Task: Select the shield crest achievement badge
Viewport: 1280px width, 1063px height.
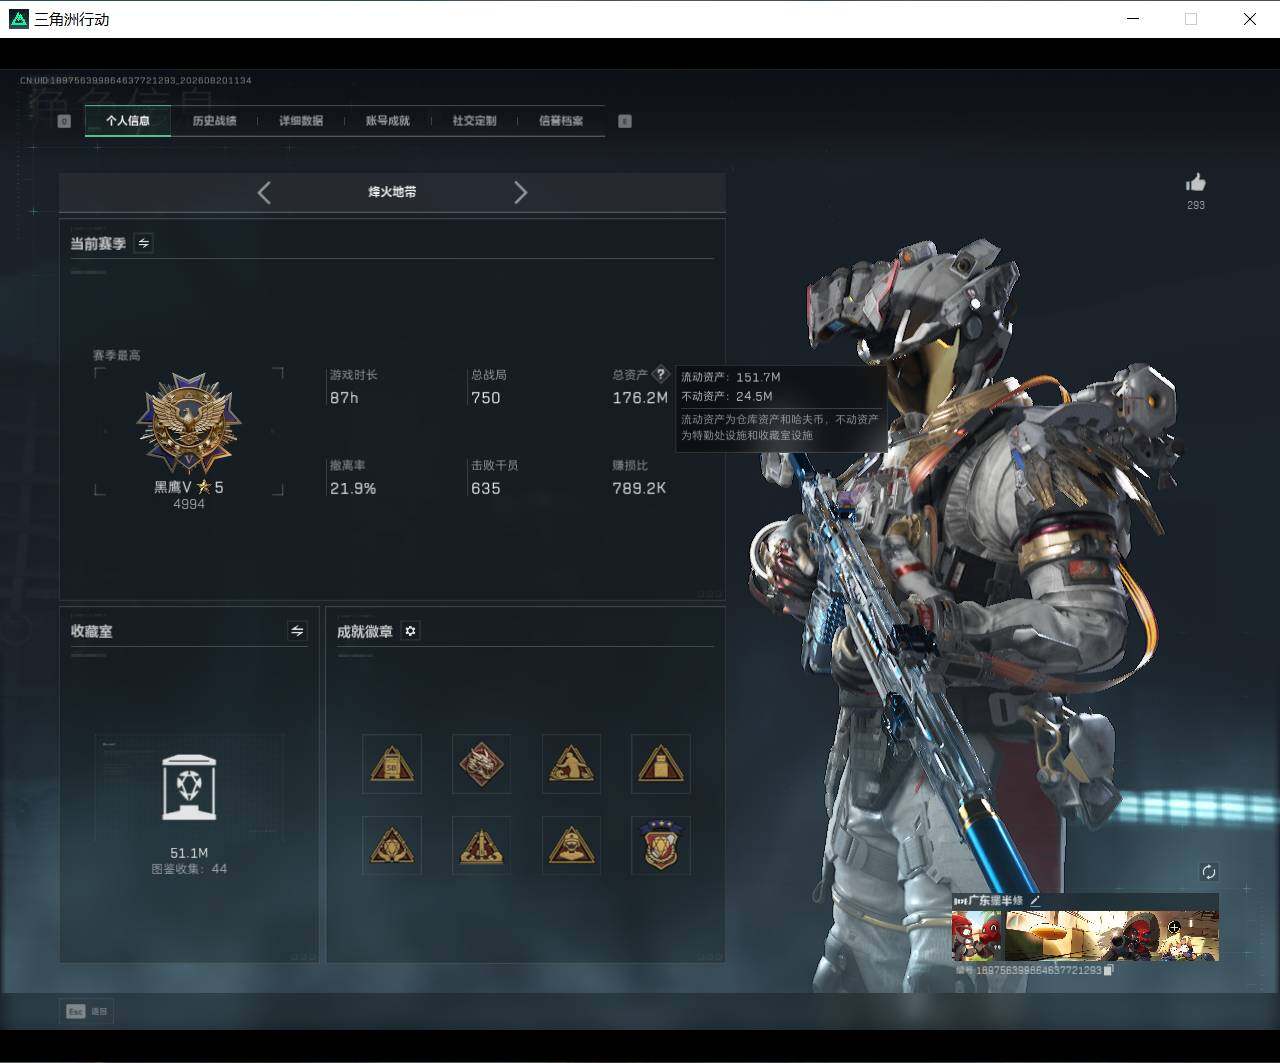Action: (x=661, y=846)
